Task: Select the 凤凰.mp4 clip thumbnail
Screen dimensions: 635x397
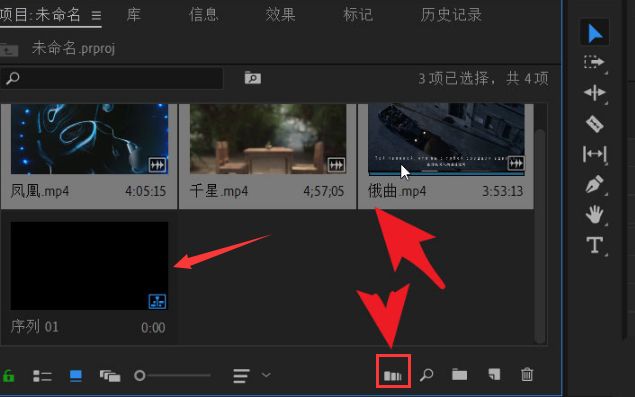Action: [89, 139]
